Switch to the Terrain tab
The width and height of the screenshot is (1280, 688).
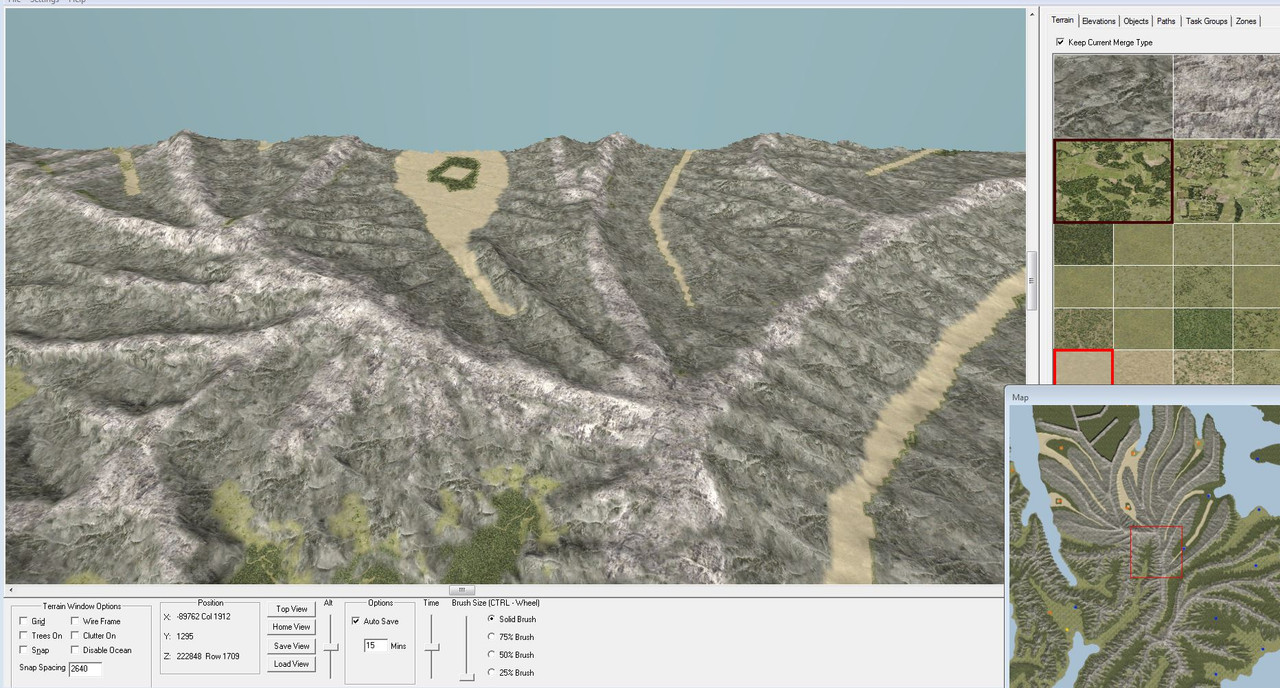(x=1062, y=20)
